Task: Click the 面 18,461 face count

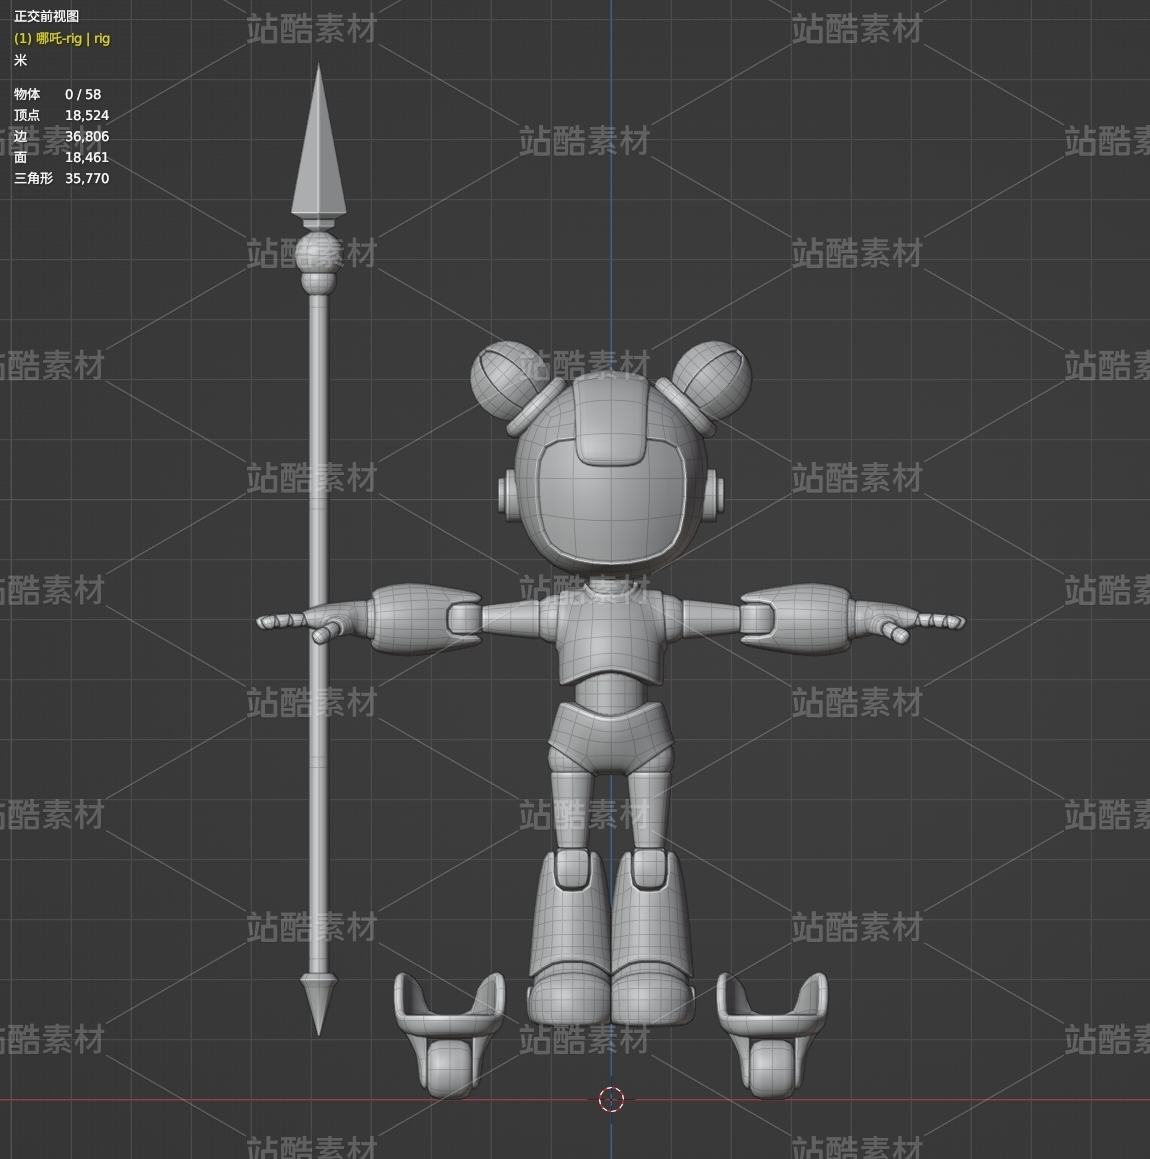Action: [61, 157]
